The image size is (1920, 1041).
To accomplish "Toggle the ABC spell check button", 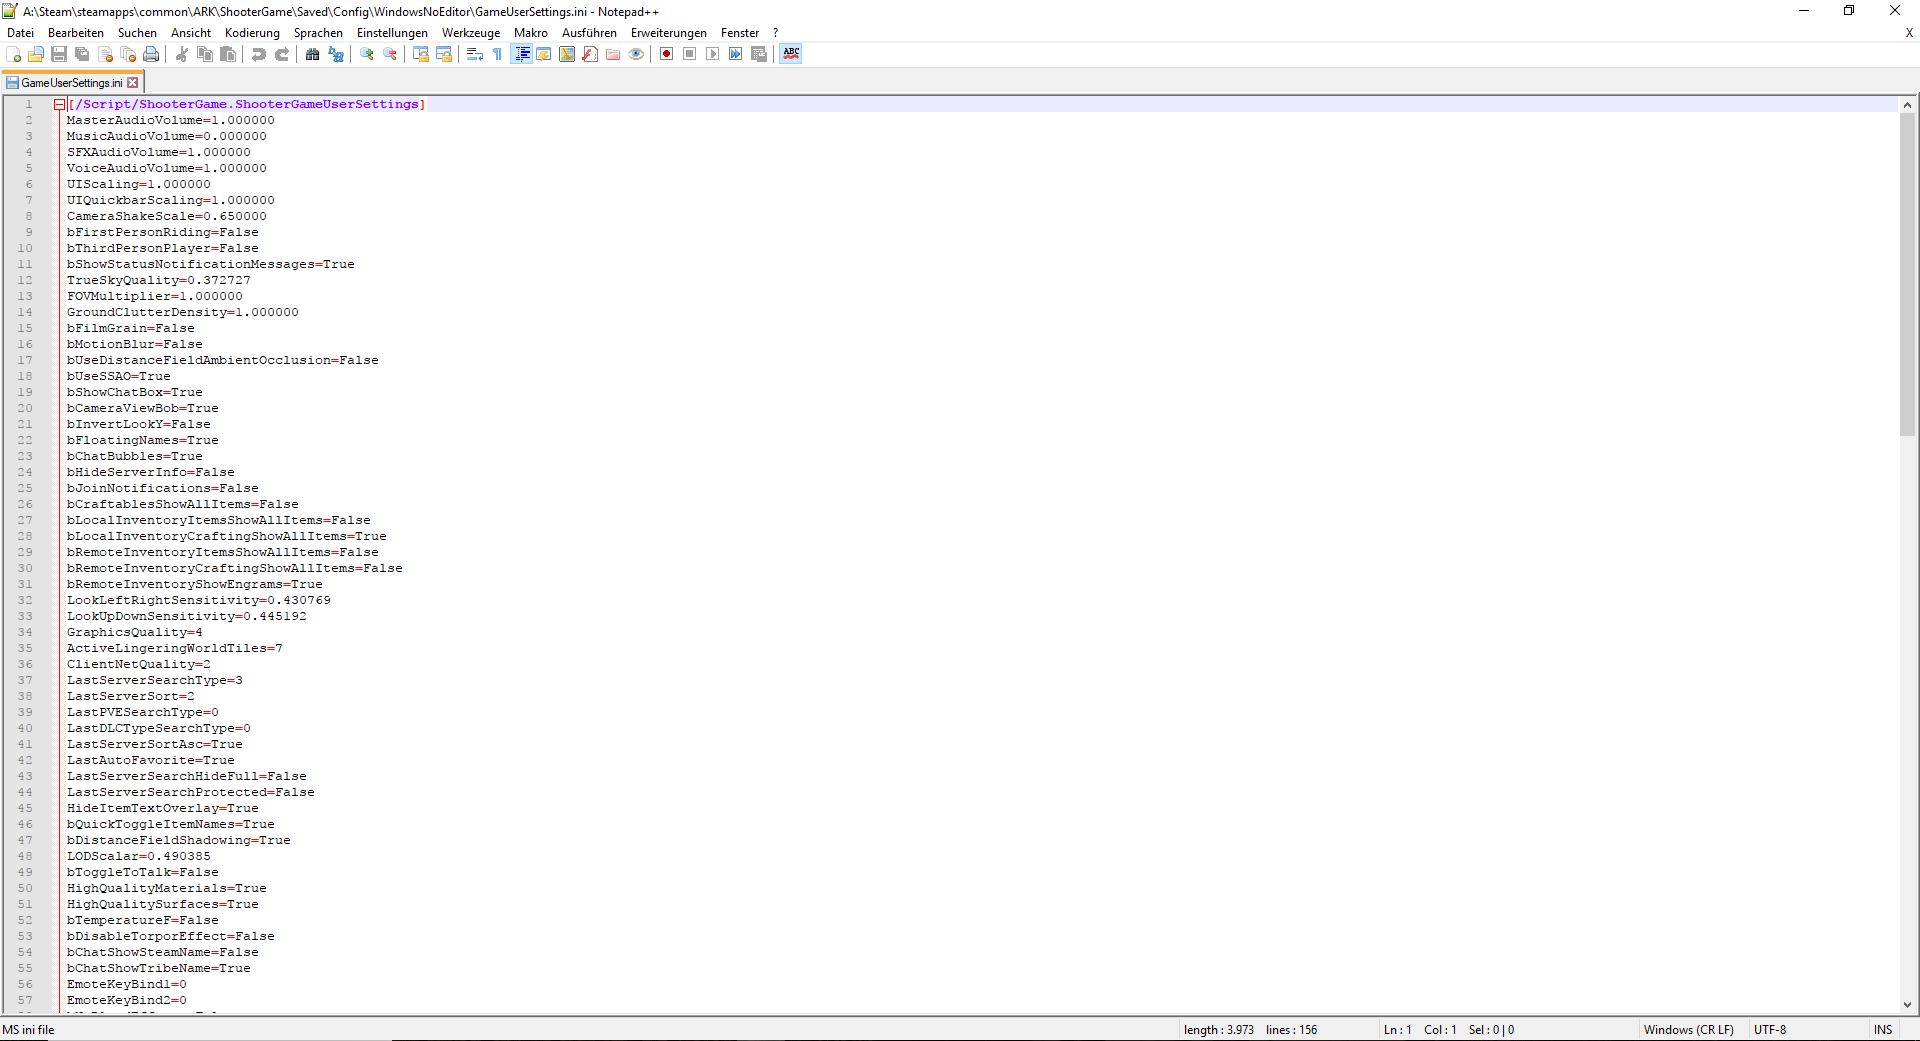I will [791, 54].
